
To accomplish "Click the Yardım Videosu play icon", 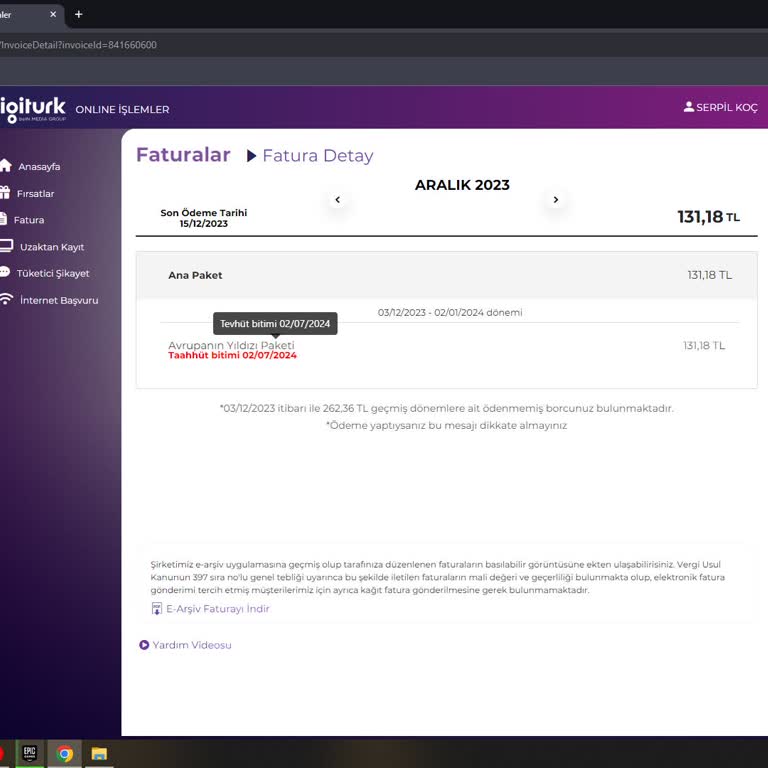I will tap(144, 645).
